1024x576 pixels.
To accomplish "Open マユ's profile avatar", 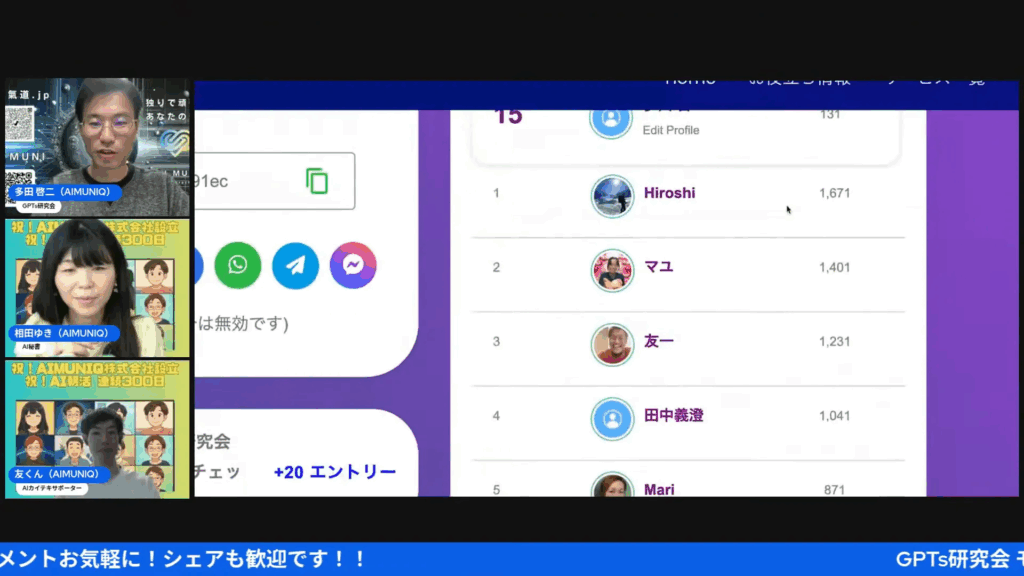I will pyautogui.click(x=612, y=270).
